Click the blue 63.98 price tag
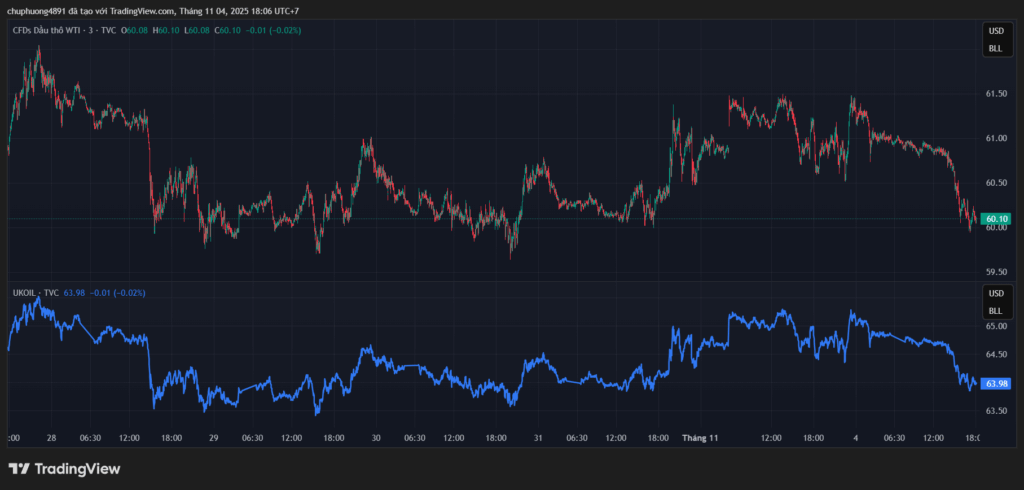Viewport: 1024px width, 490px height. (x=996, y=383)
